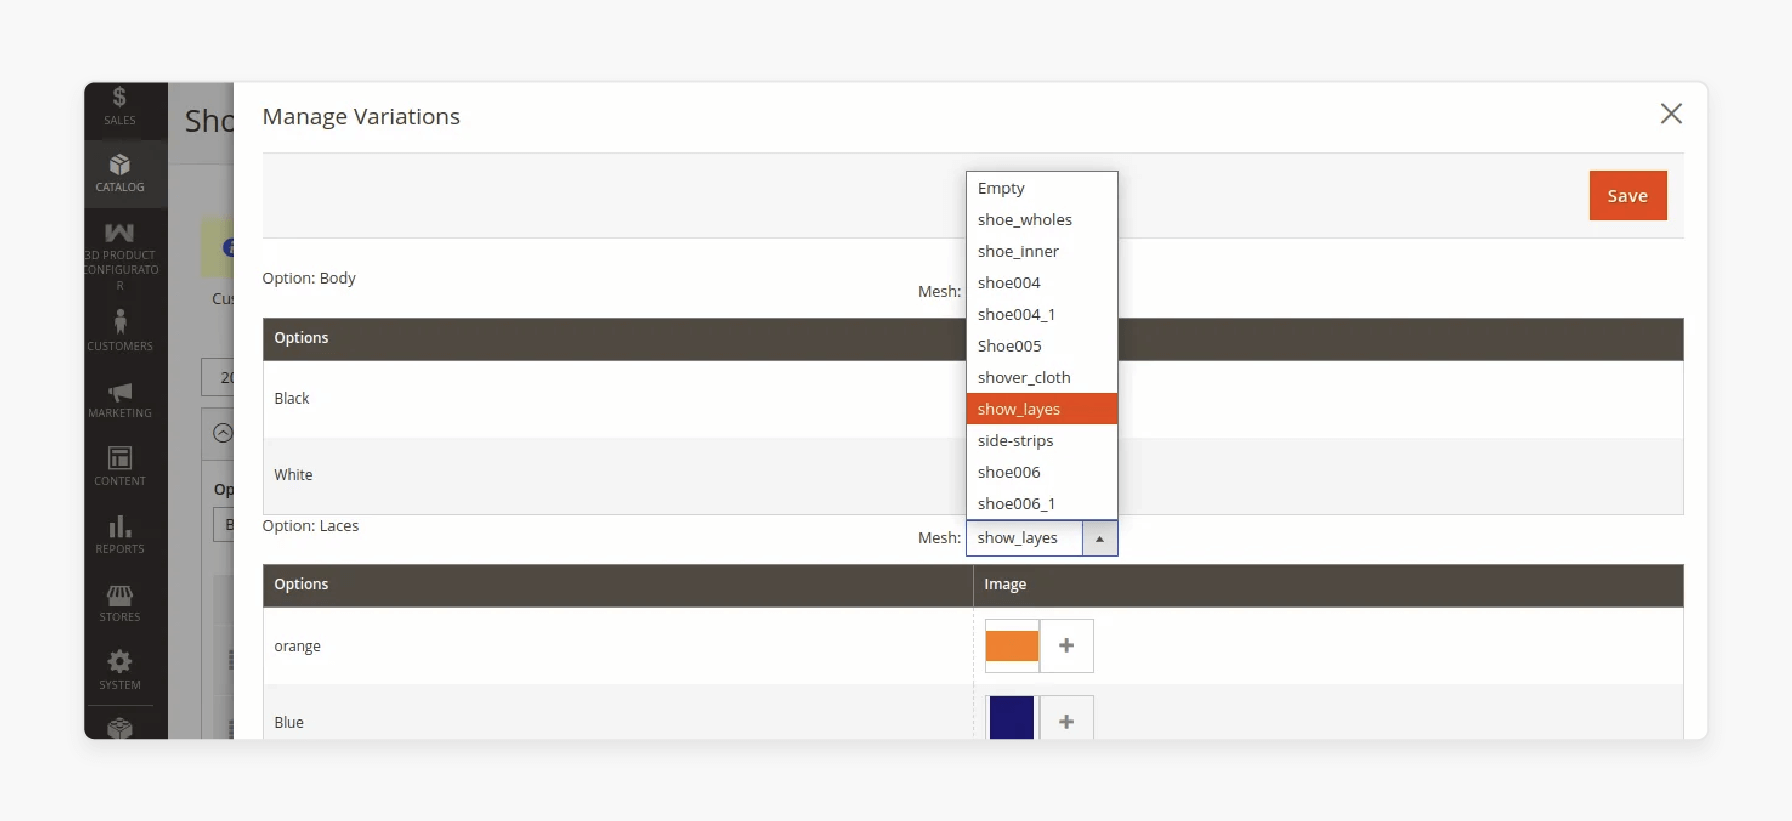
Task: Click the circled chevron collapse icon behind dialog
Action: pyautogui.click(x=223, y=433)
